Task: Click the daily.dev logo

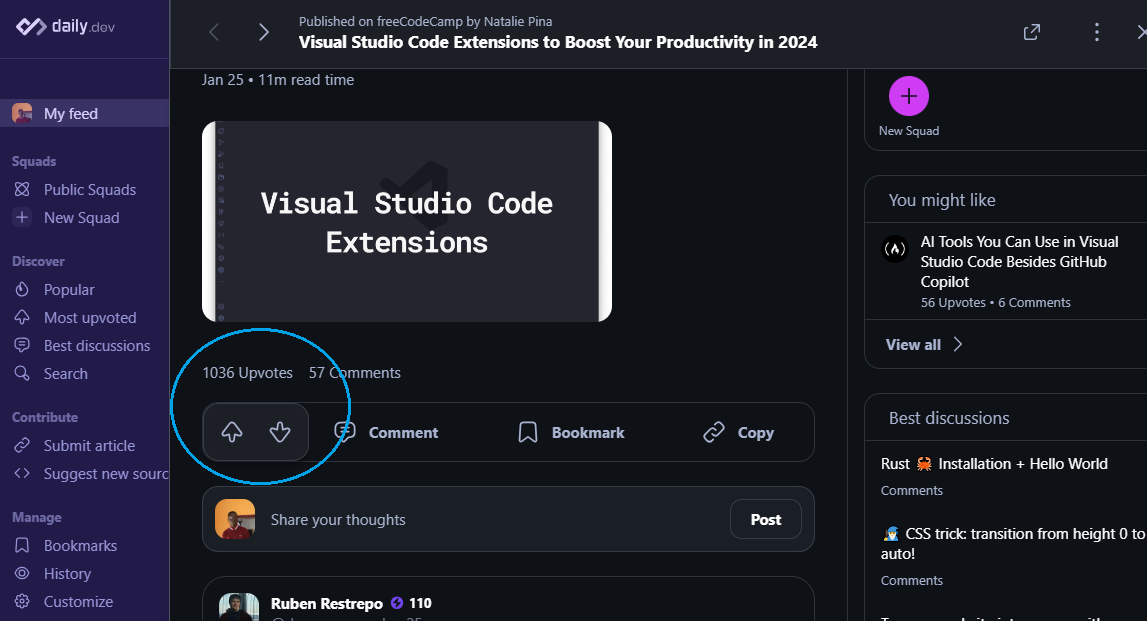Action: click(65, 26)
